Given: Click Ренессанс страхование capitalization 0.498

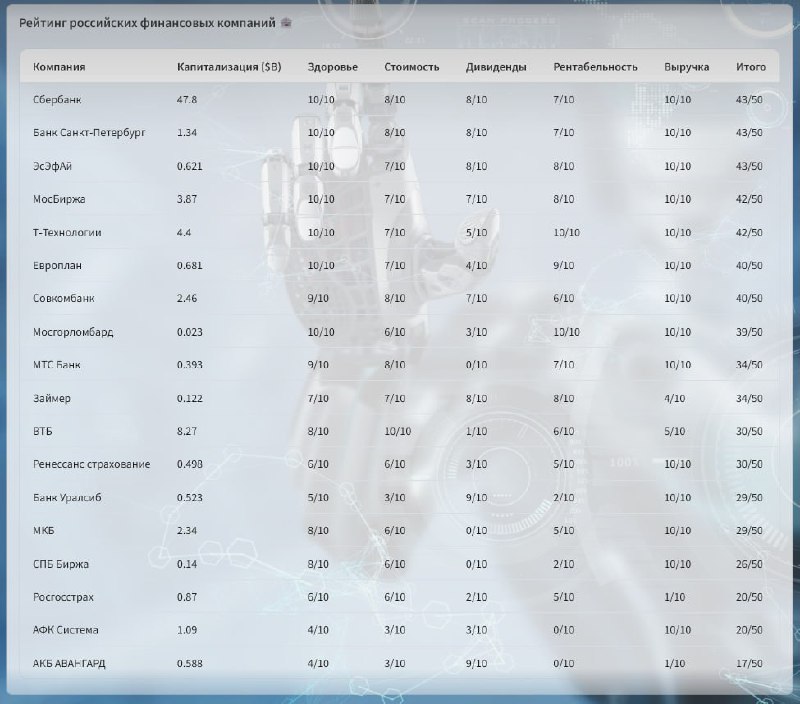Looking at the screenshot, I should coord(190,464).
